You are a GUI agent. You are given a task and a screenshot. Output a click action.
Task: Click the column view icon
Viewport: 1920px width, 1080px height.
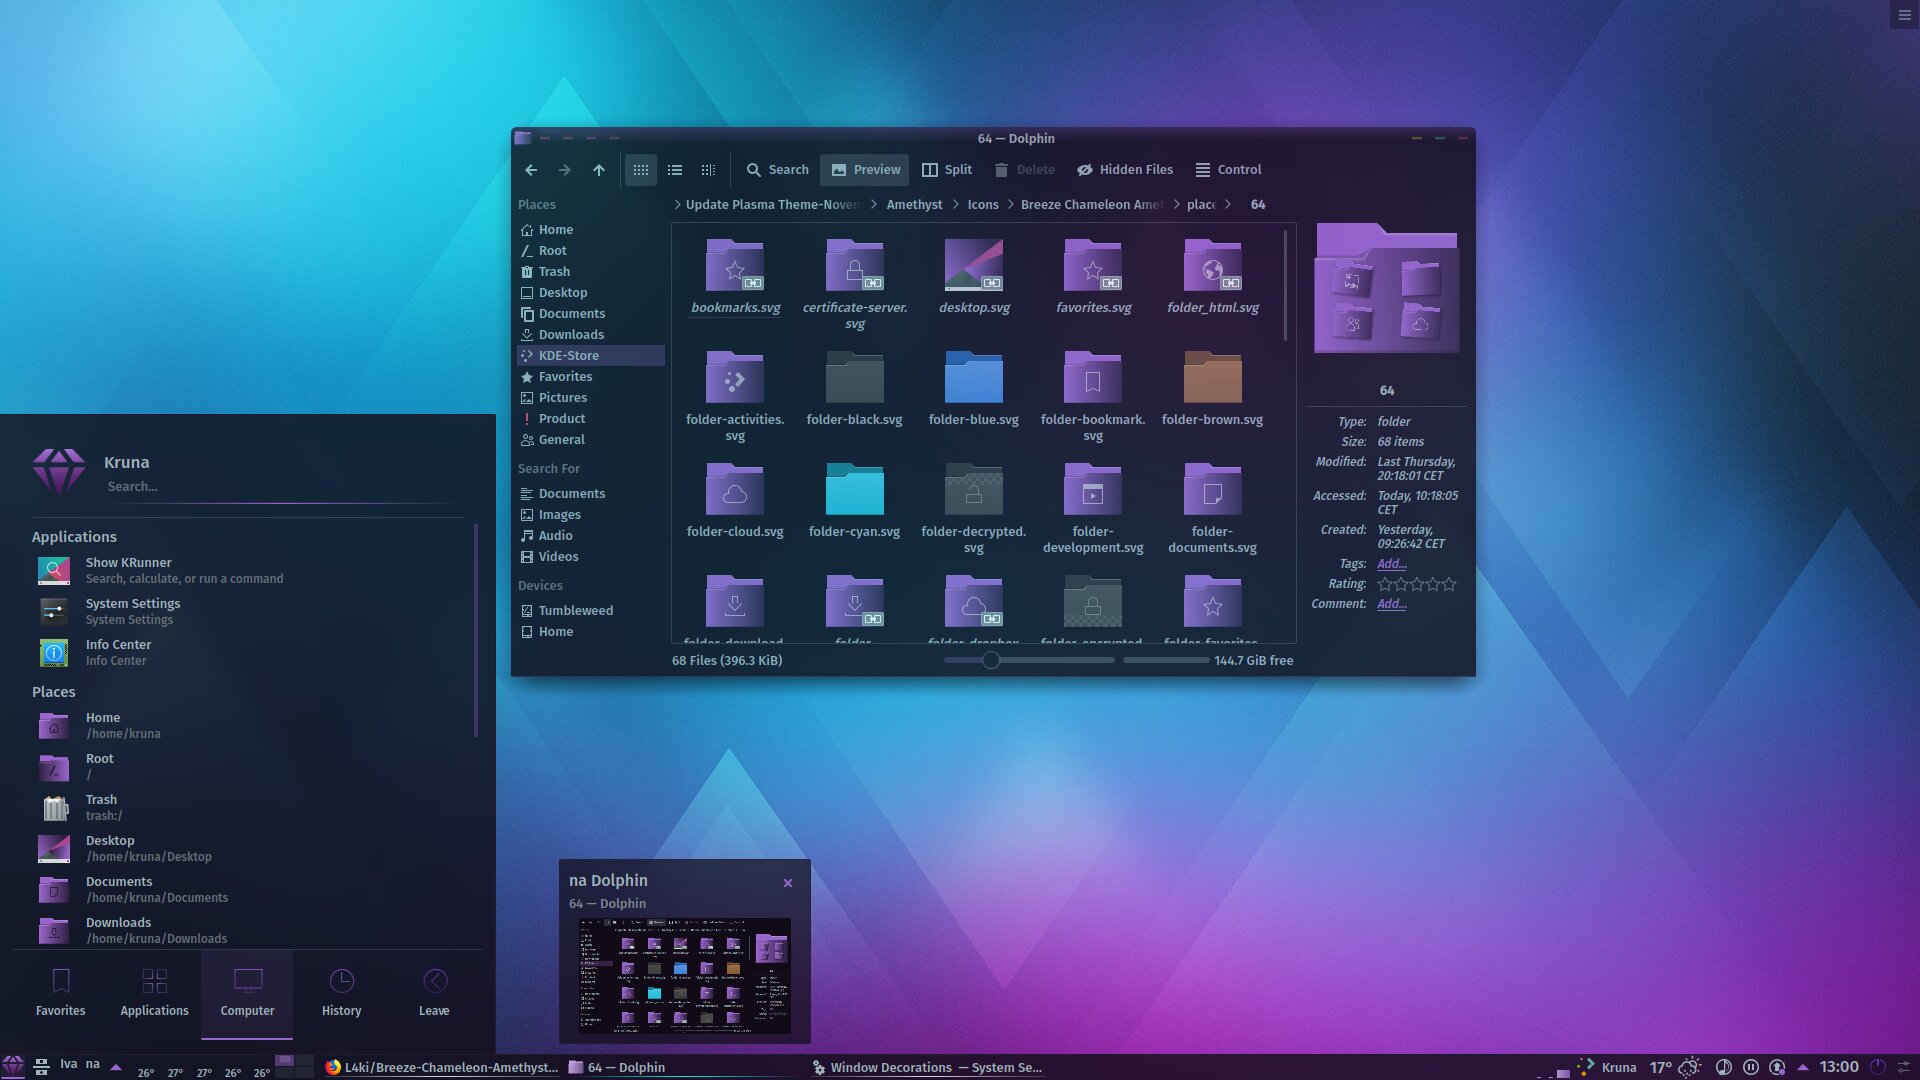point(709,169)
